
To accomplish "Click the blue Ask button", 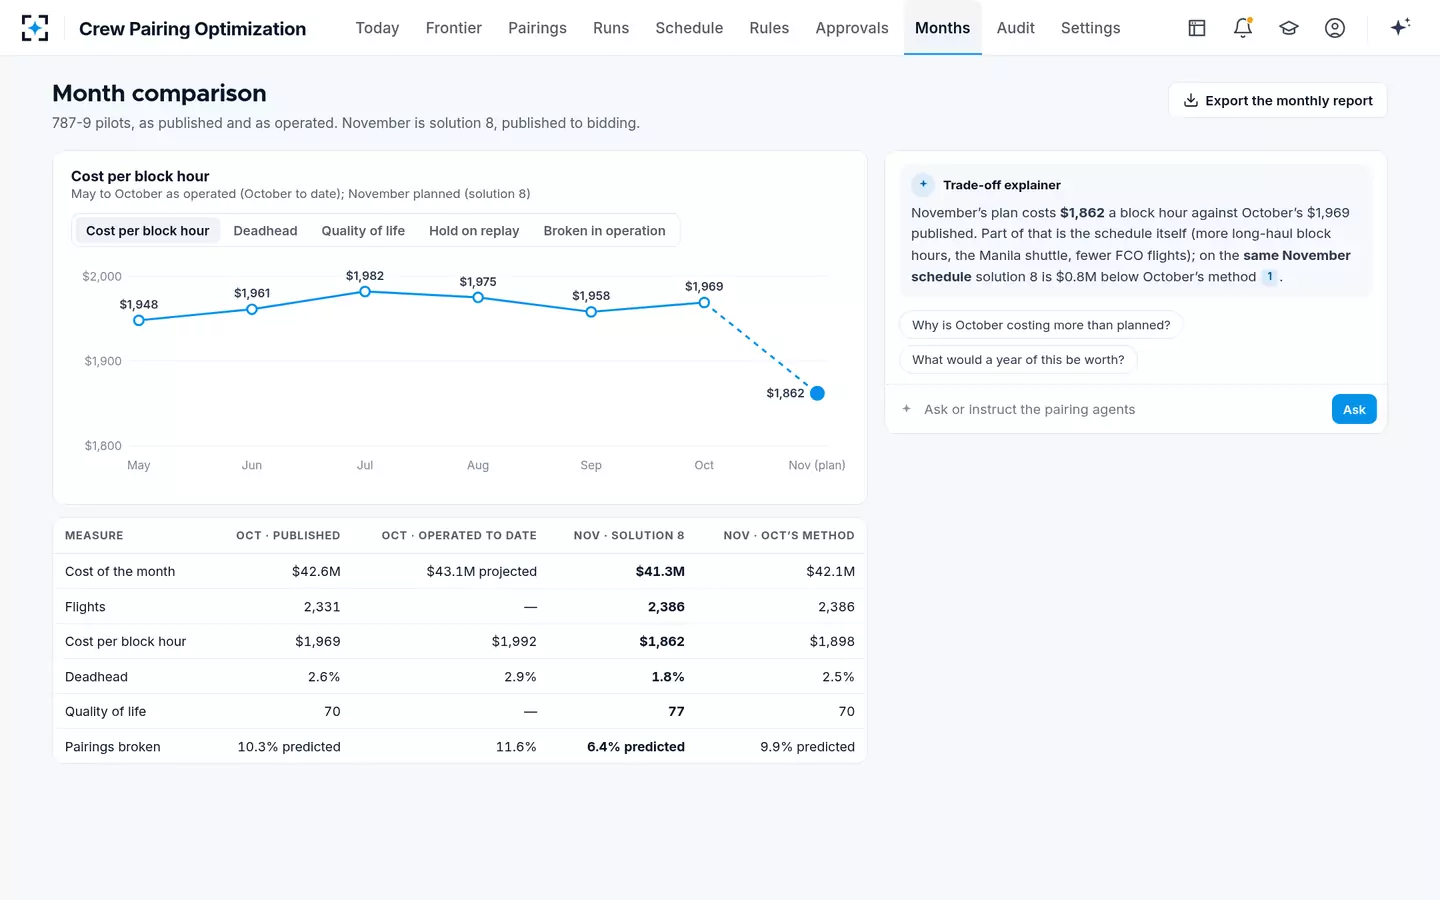I will (1354, 409).
